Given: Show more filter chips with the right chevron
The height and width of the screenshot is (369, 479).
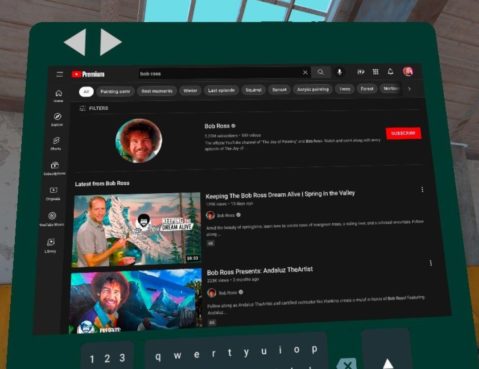Looking at the screenshot, I should 409,89.
